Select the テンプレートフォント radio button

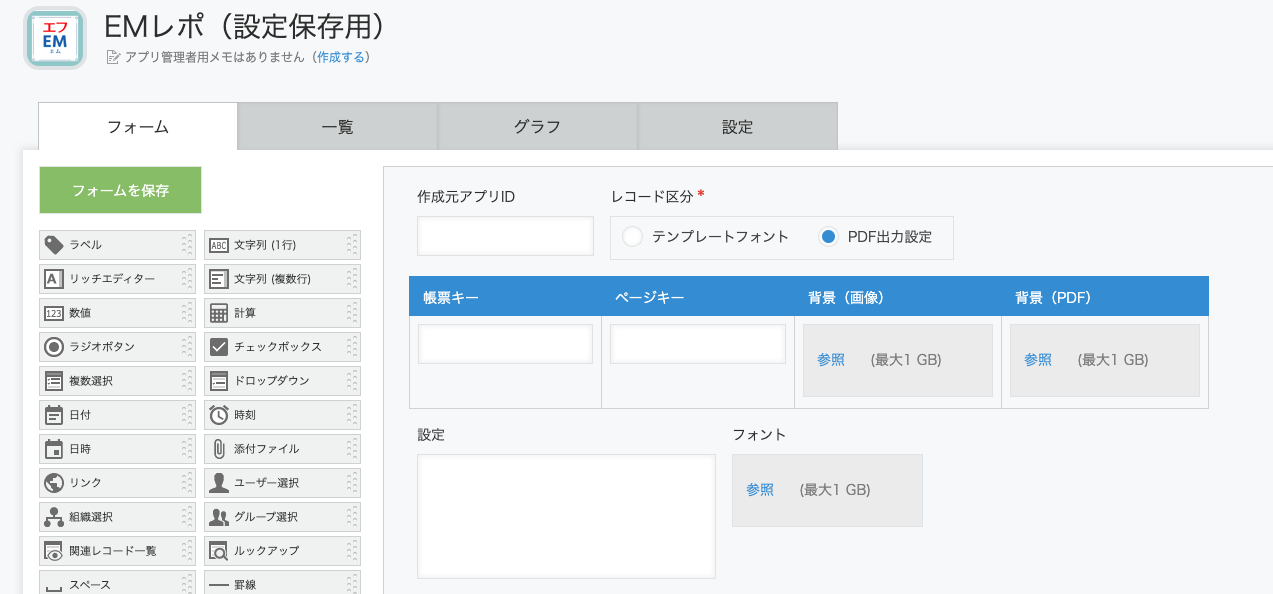[631, 237]
